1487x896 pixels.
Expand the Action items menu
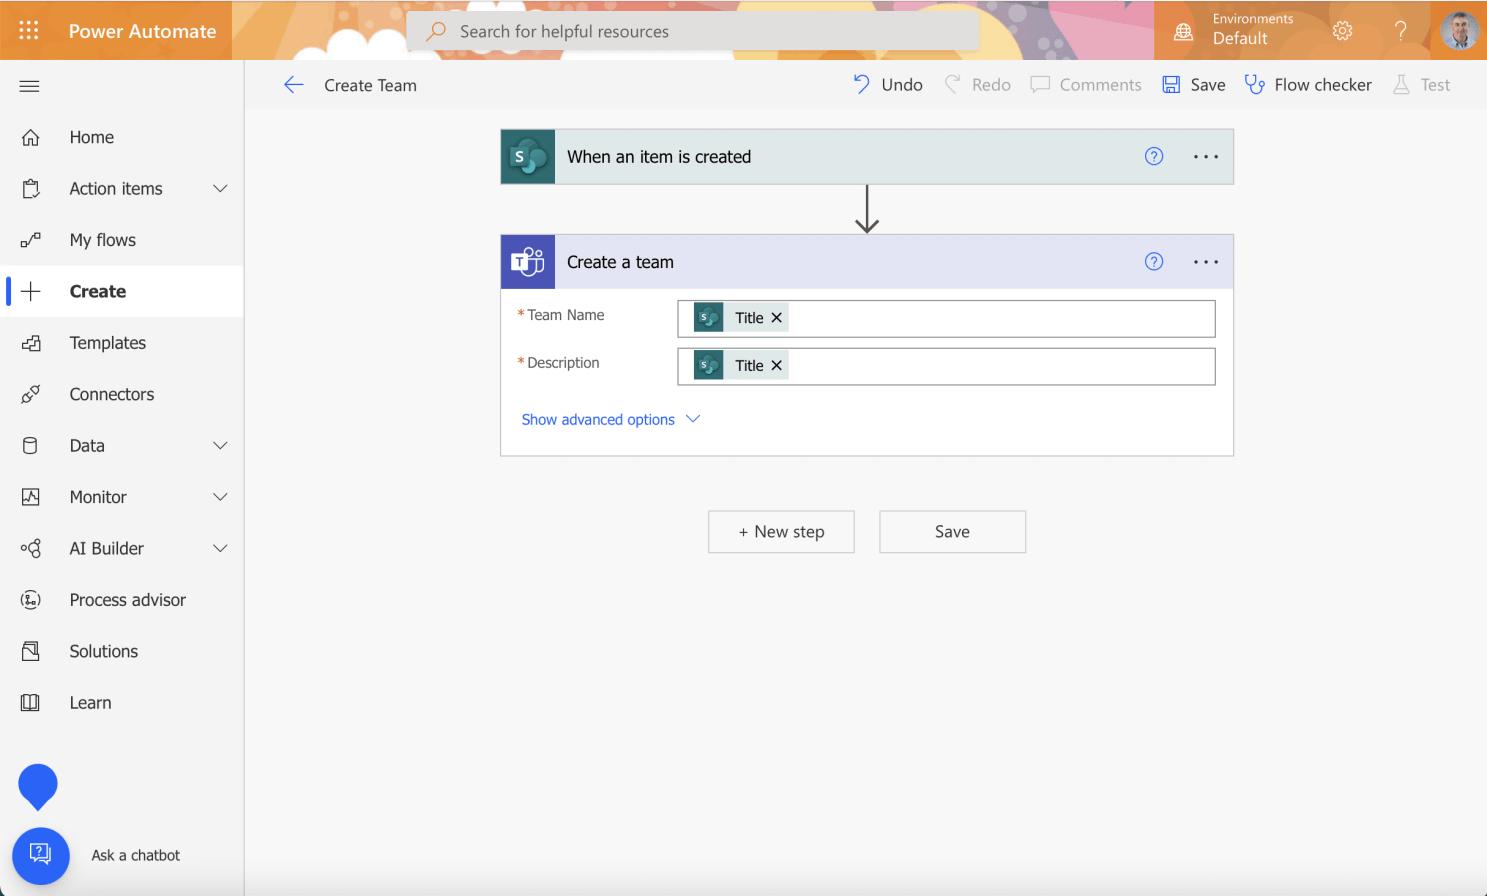click(x=220, y=189)
